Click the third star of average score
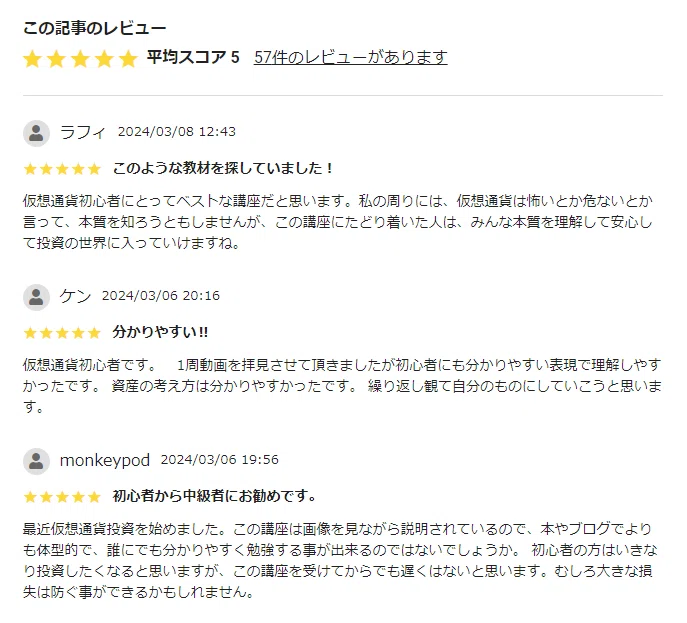 click(80, 58)
